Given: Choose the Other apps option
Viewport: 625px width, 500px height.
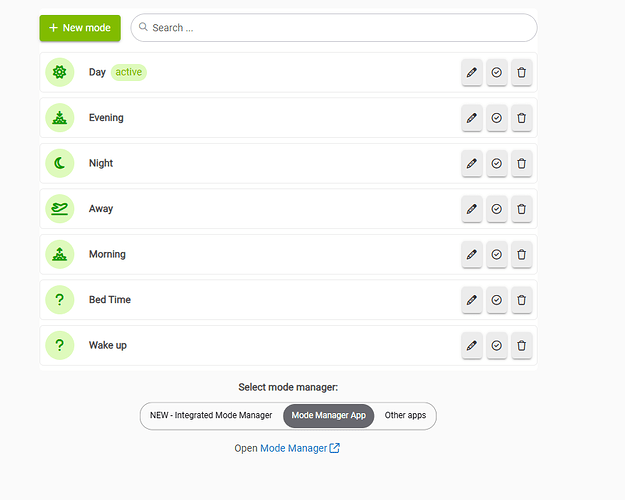Looking at the screenshot, I should 405,415.
